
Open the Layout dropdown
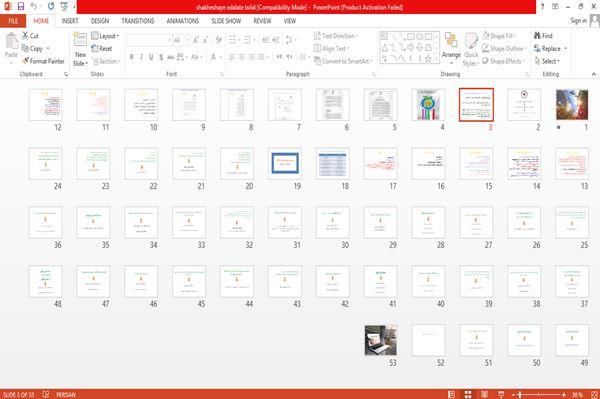(105, 36)
